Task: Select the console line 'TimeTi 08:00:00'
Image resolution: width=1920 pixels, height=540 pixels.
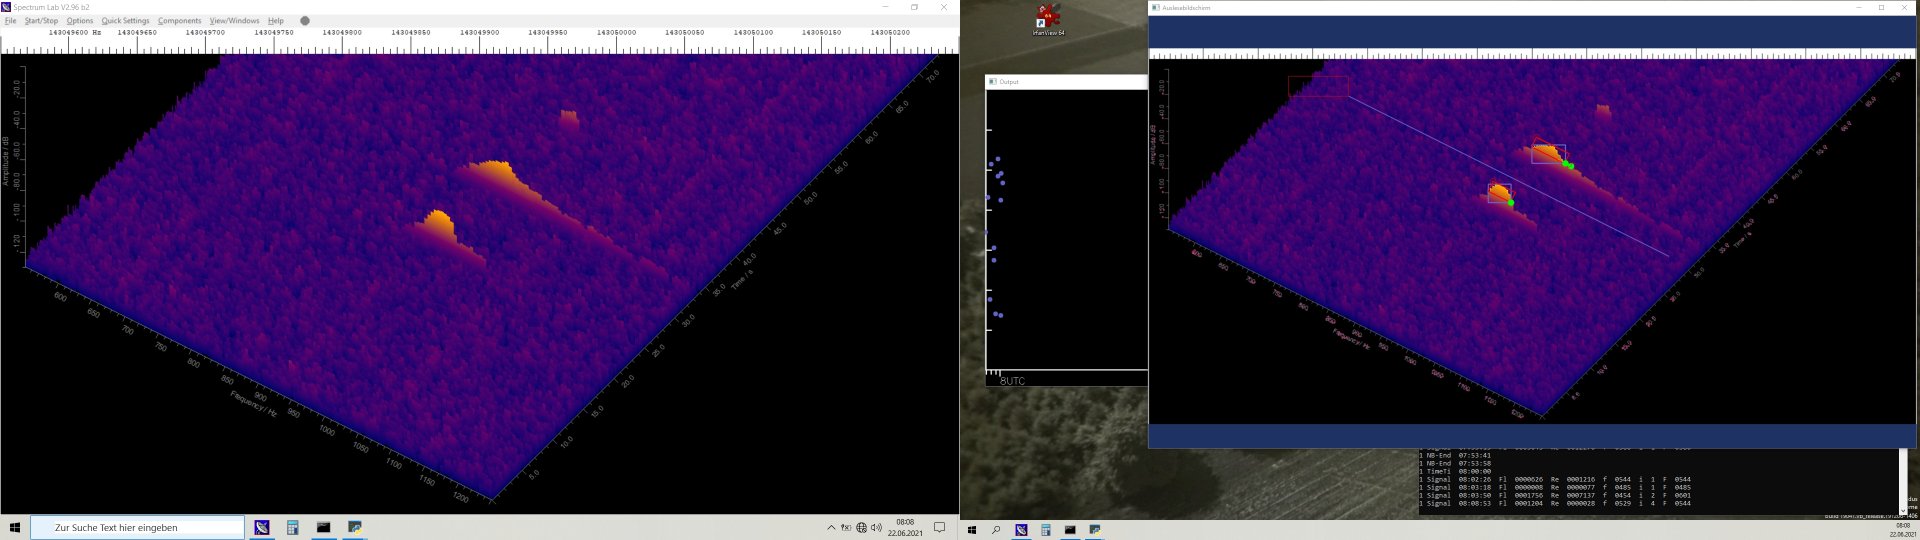Action: click(x=1455, y=471)
